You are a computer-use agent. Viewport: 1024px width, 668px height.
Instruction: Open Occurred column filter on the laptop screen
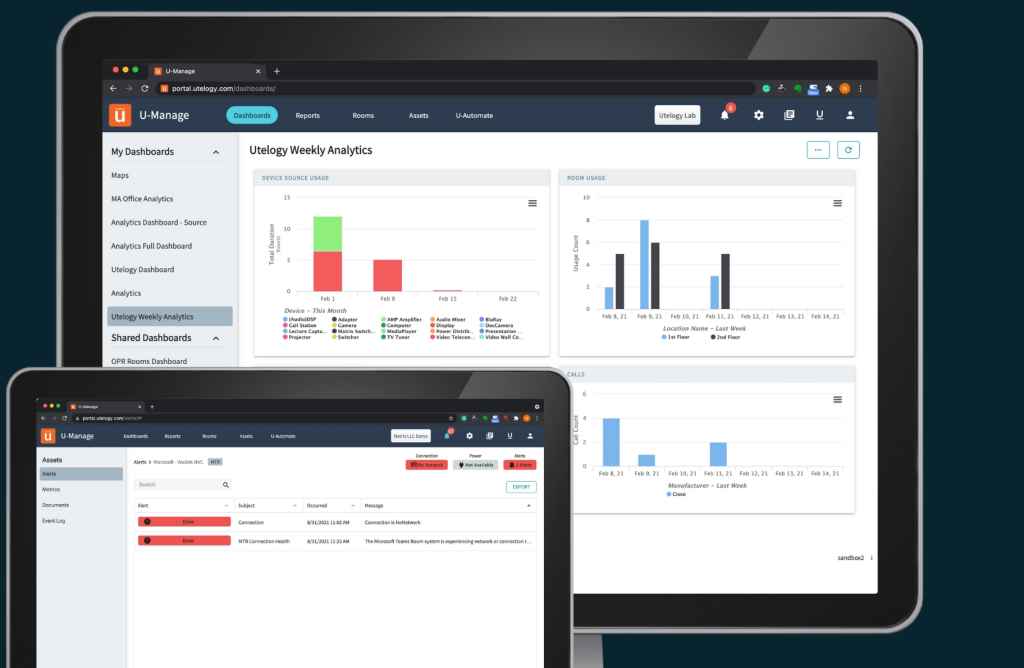coord(353,505)
